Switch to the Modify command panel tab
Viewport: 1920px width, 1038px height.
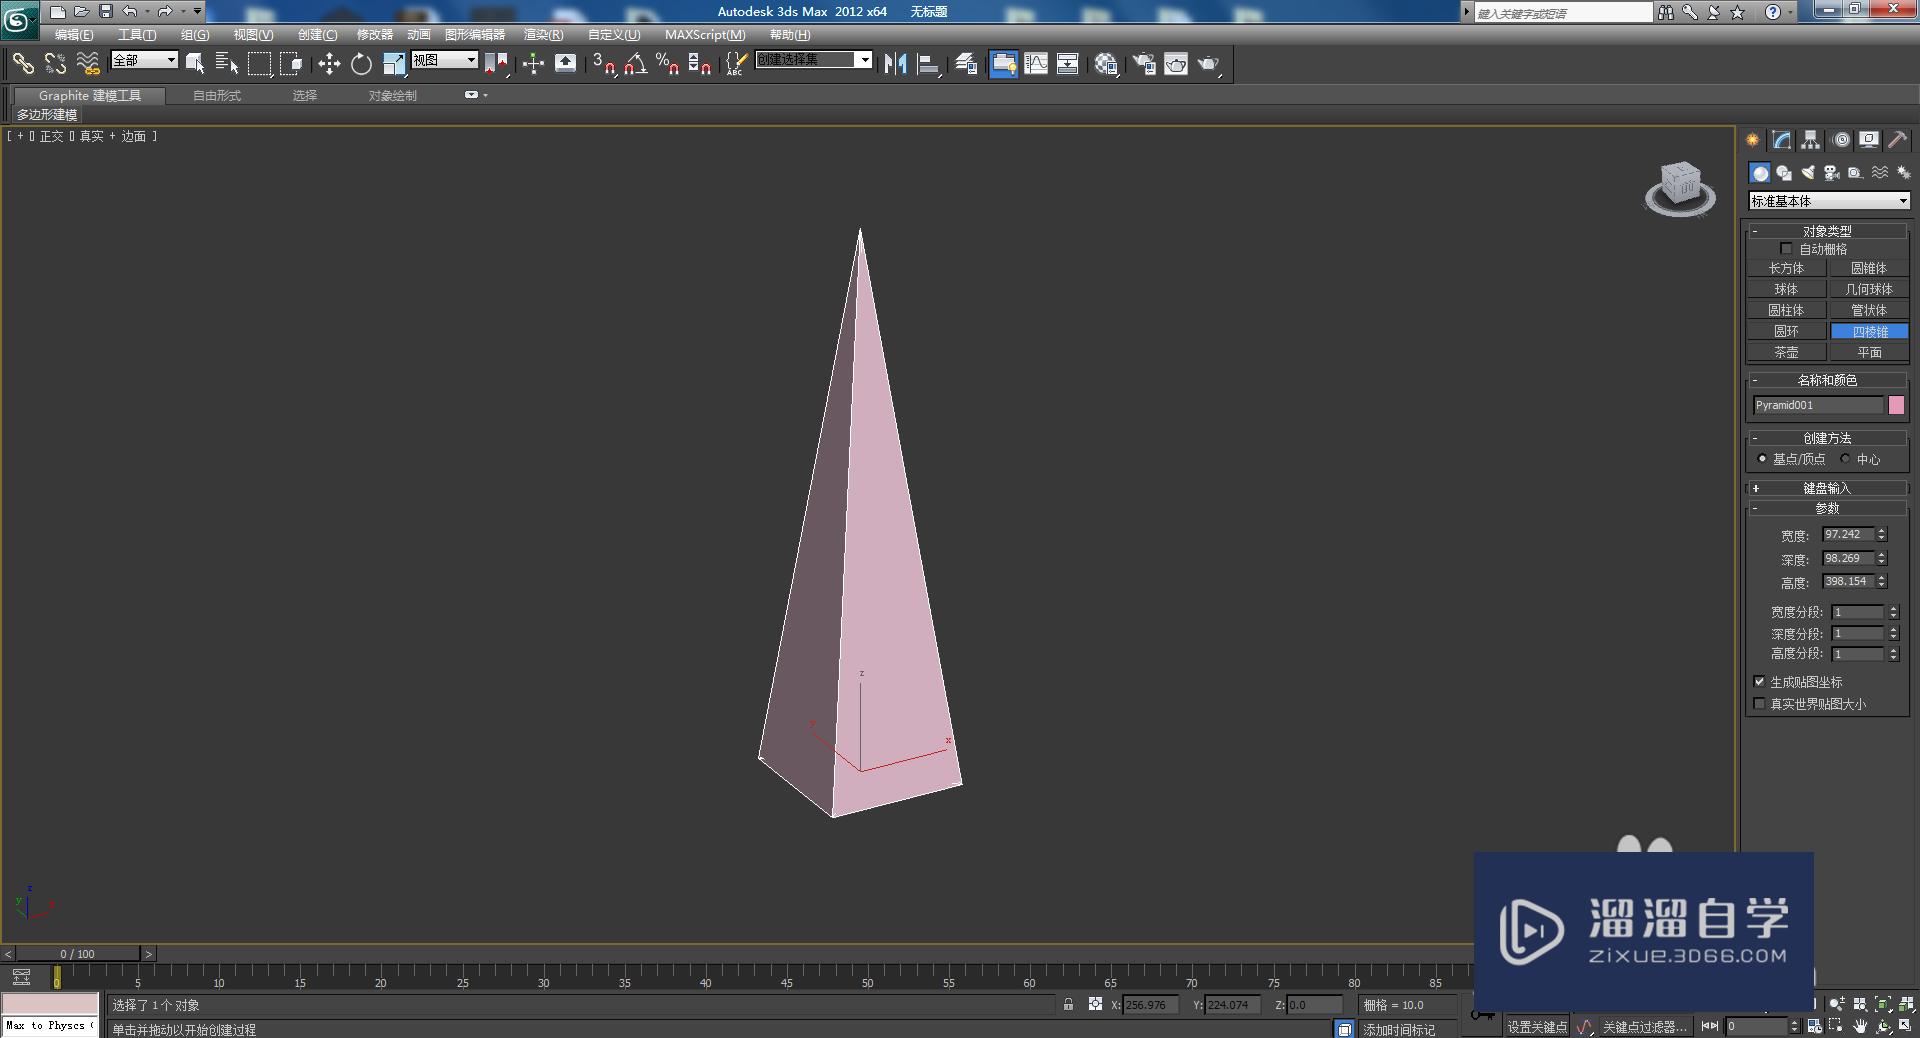click(1781, 140)
